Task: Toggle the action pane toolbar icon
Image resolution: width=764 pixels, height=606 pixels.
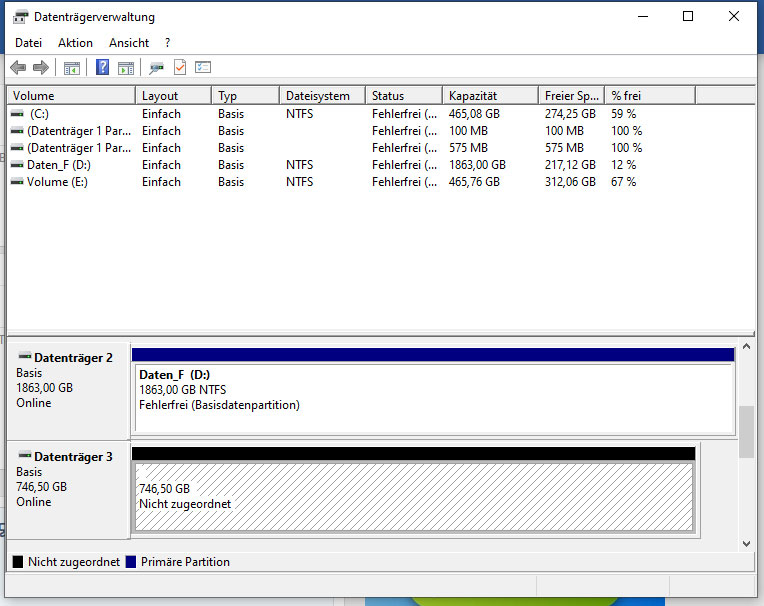Action: pos(126,68)
